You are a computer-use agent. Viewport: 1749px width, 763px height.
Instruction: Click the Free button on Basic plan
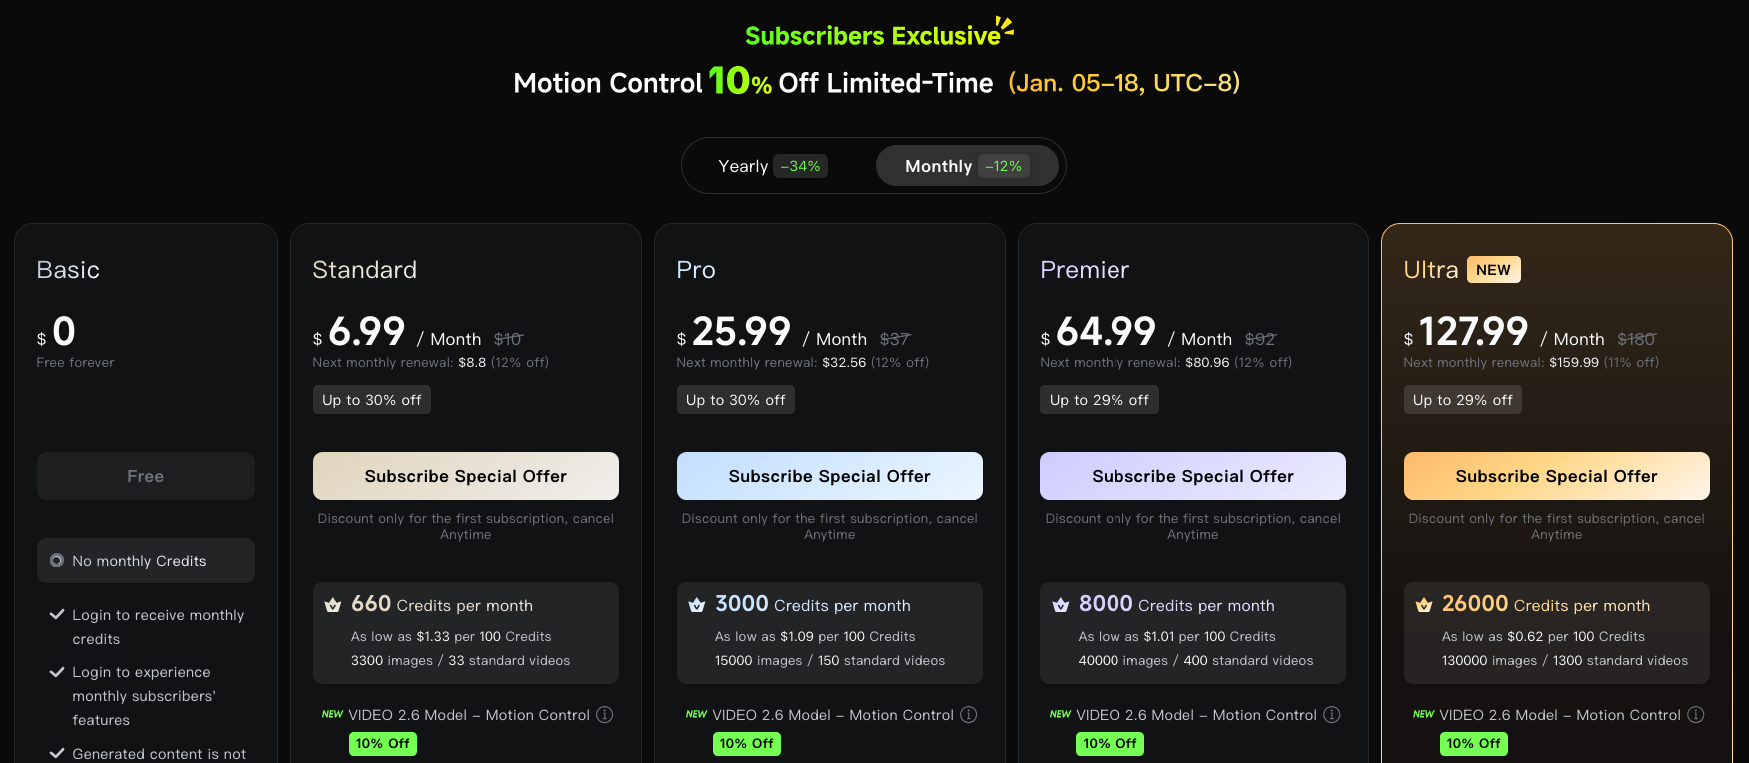145,476
